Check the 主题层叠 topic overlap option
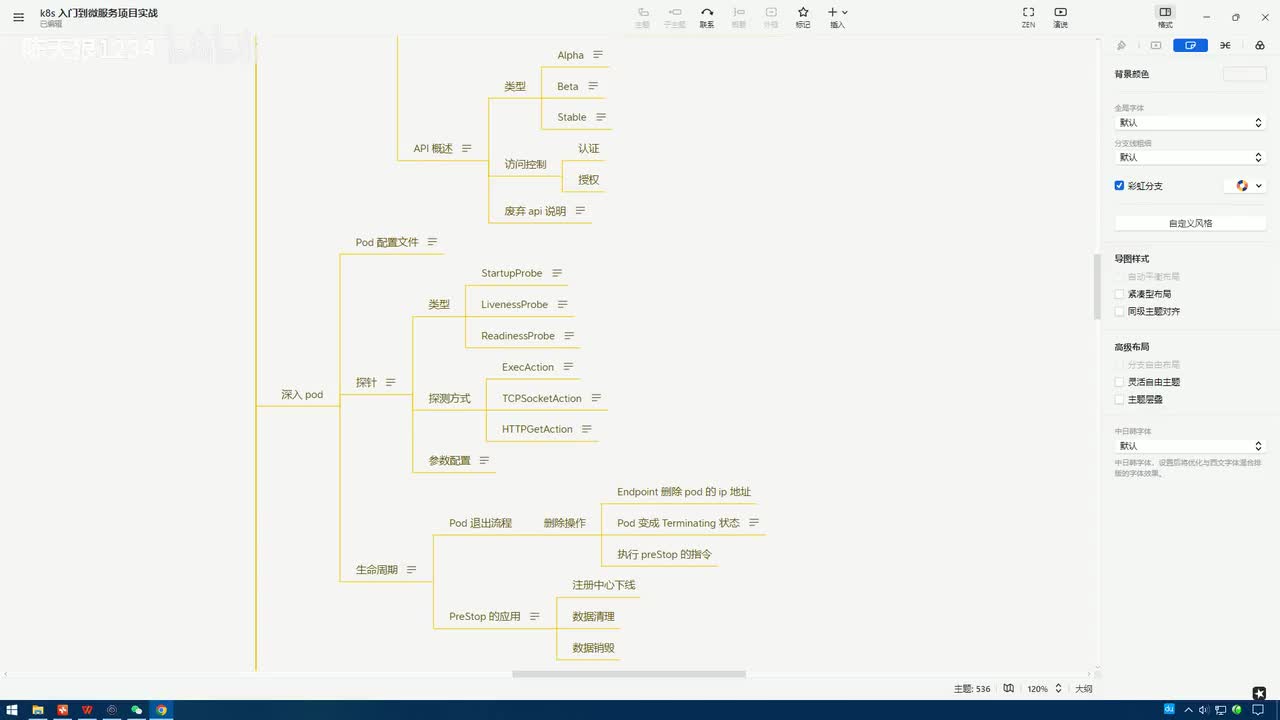The height and width of the screenshot is (720, 1280). pos(1119,399)
